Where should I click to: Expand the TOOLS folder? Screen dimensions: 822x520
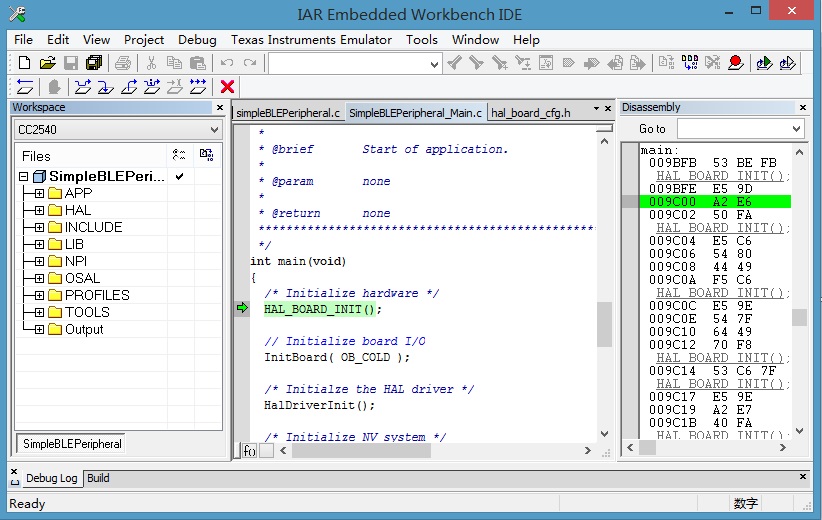pyautogui.click(x=39, y=312)
